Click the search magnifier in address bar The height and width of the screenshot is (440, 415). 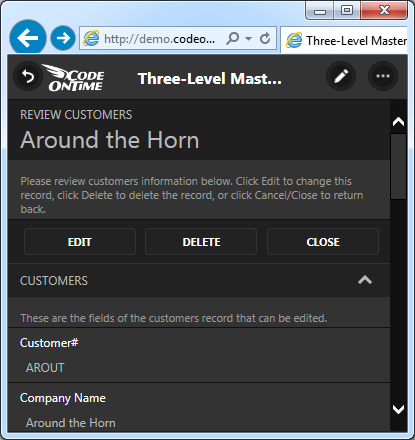(x=233, y=39)
